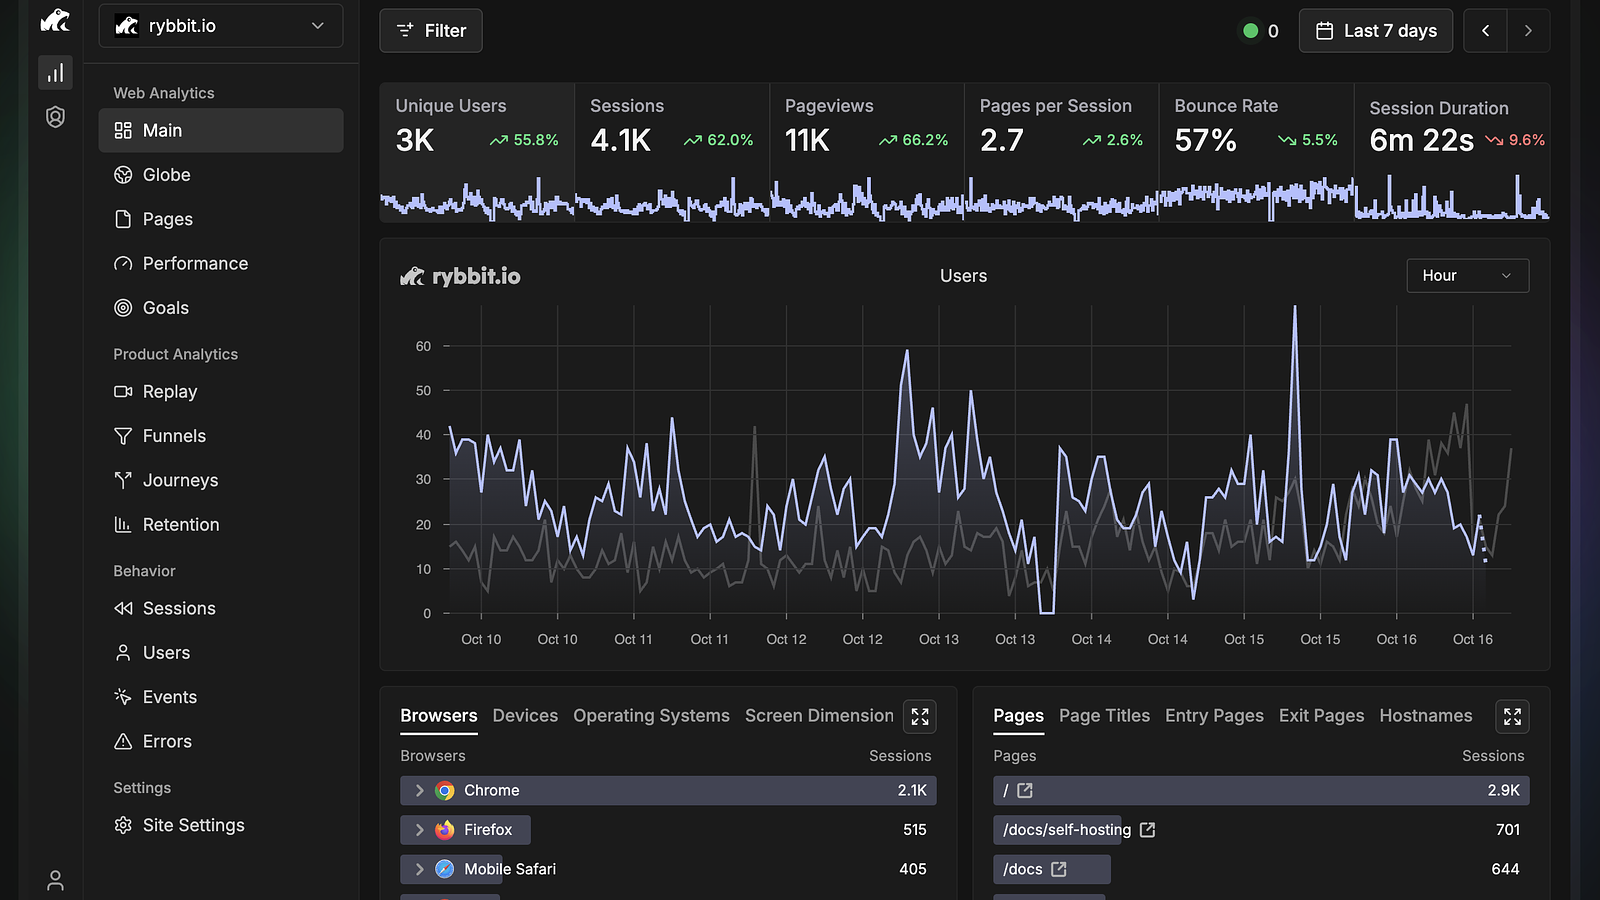Open the Errors section

click(220, 741)
